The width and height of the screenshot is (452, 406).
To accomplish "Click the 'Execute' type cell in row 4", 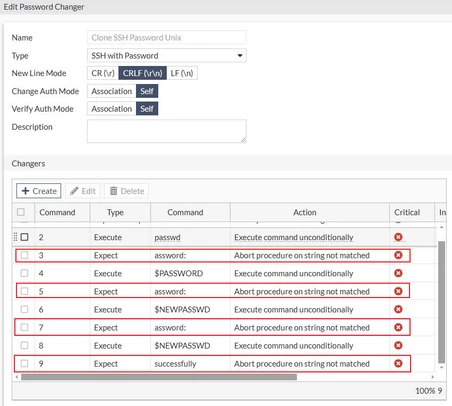I will click(x=108, y=273).
